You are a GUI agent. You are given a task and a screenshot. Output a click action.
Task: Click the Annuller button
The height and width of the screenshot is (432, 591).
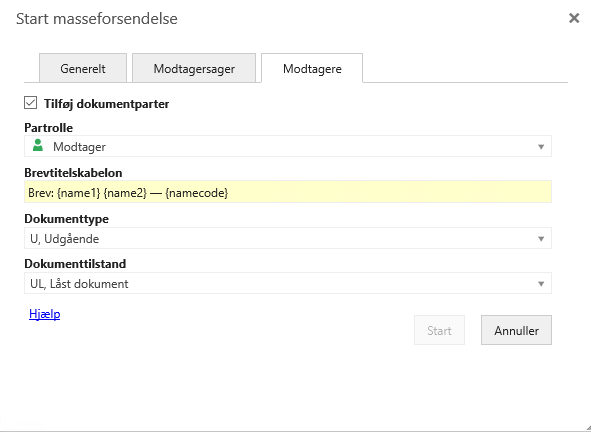[516, 330]
